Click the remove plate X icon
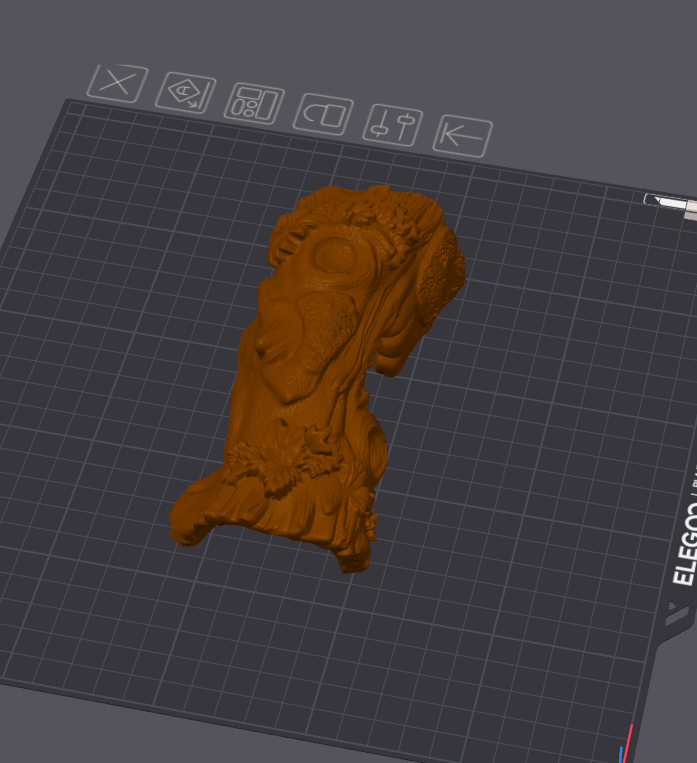This screenshot has height=763, width=697. click(117, 83)
